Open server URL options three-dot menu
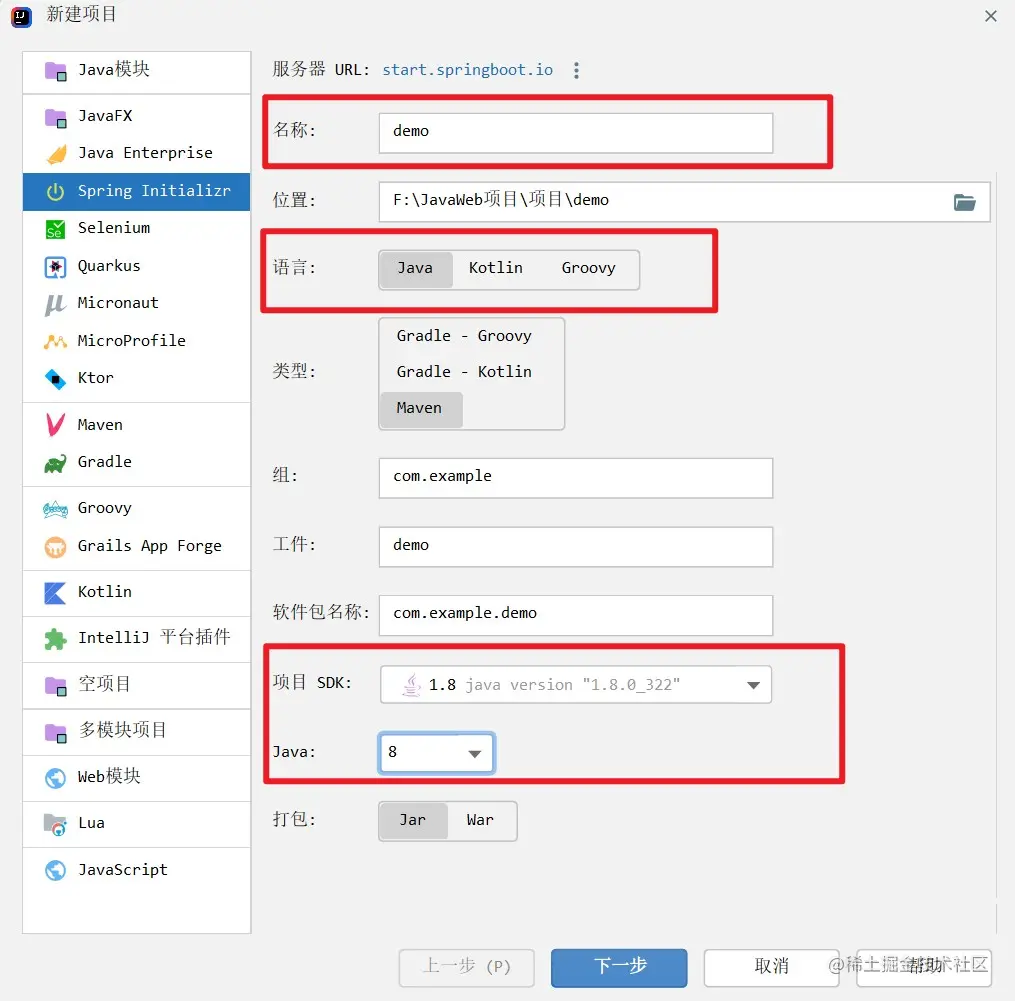The width and height of the screenshot is (1015, 1001). [x=576, y=70]
